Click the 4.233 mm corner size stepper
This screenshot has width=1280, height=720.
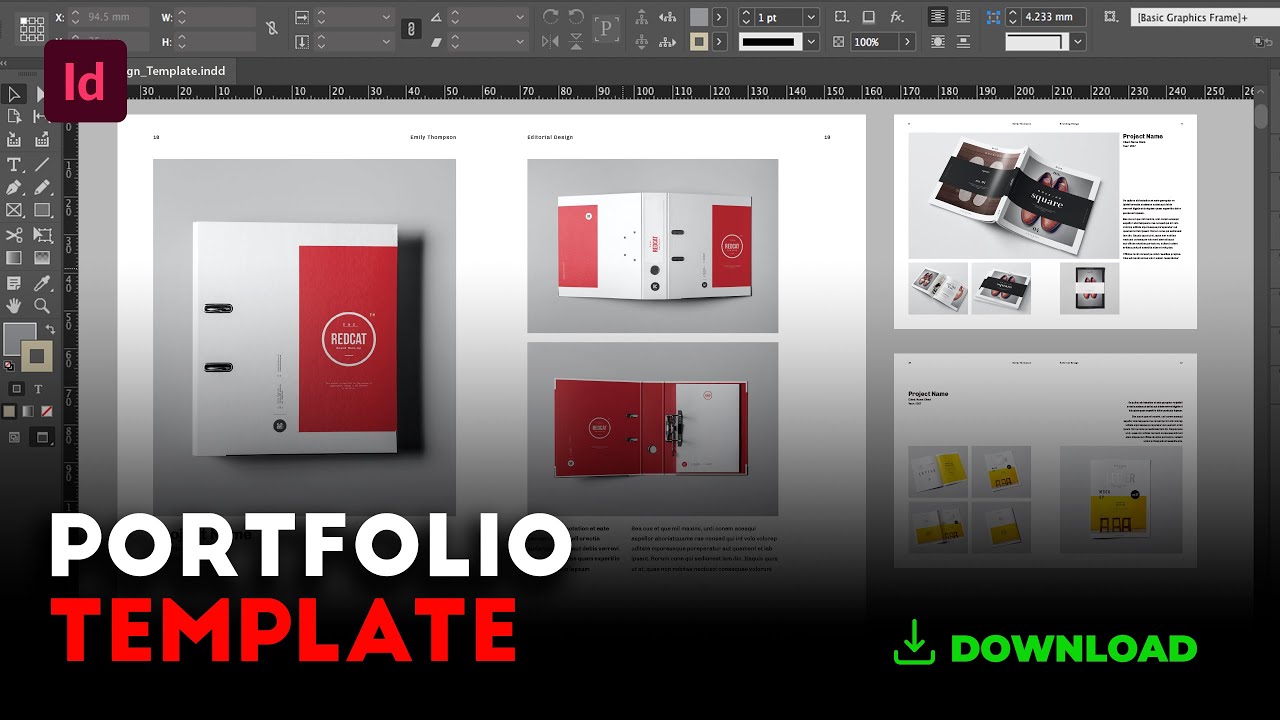[x=1013, y=17]
